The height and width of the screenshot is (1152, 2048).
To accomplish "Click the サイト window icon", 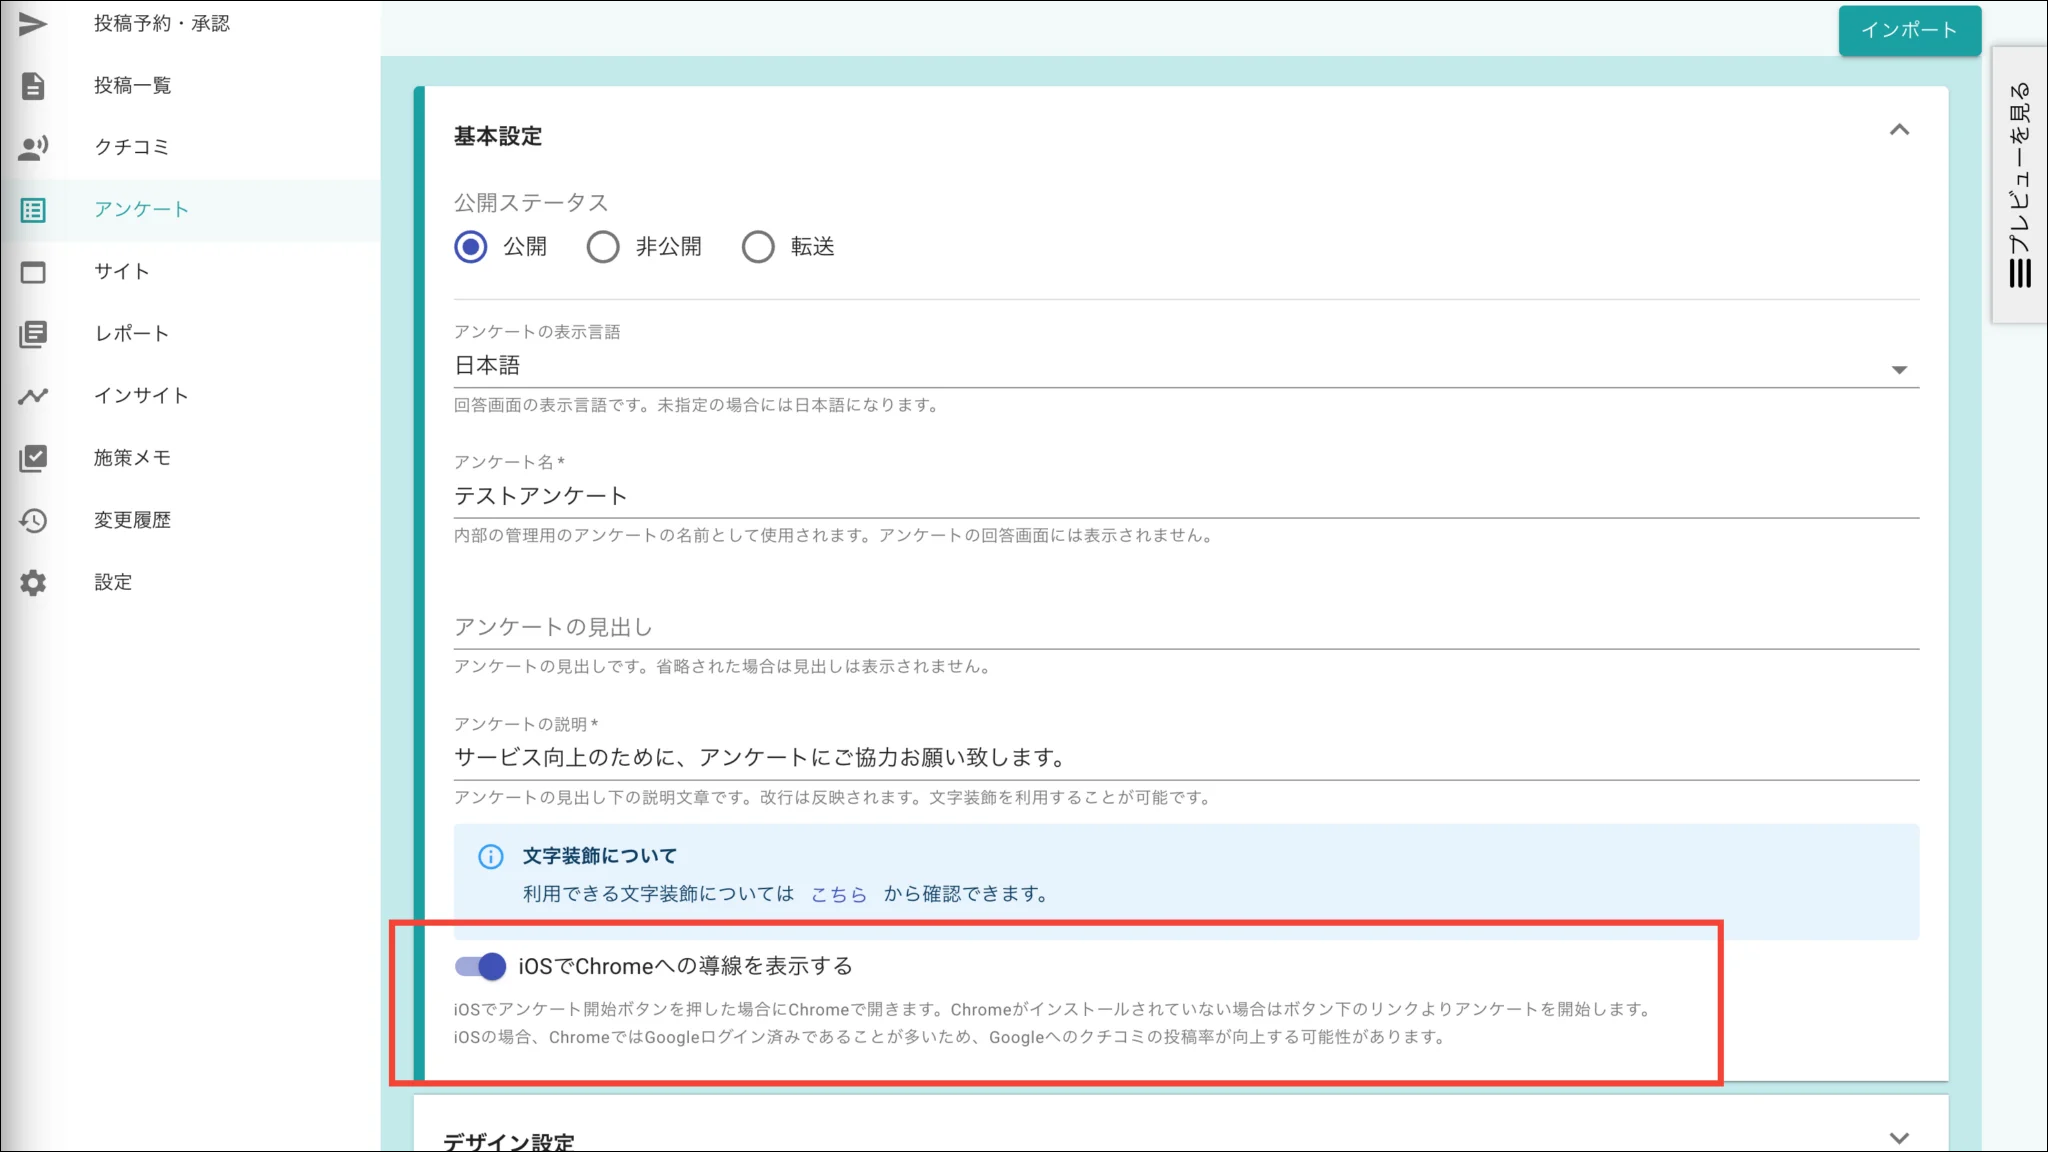I will pyautogui.click(x=33, y=272).
